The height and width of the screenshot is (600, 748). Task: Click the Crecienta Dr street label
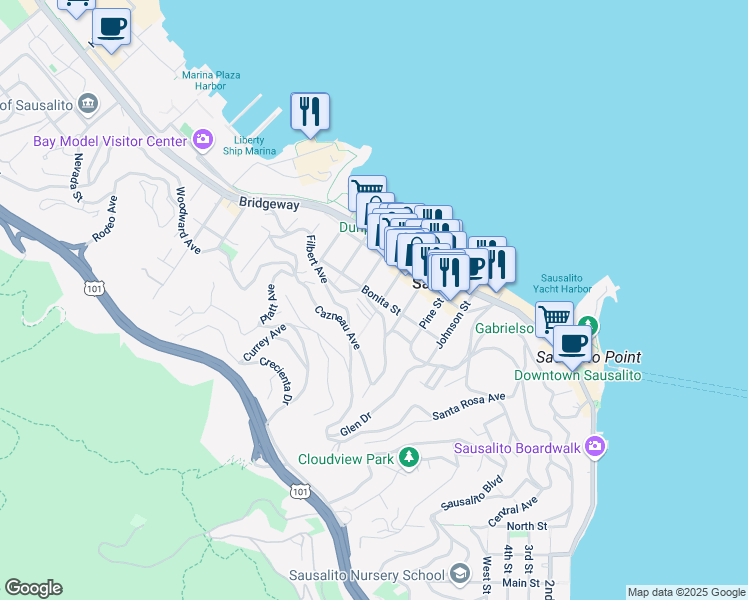tap(275, 381)
